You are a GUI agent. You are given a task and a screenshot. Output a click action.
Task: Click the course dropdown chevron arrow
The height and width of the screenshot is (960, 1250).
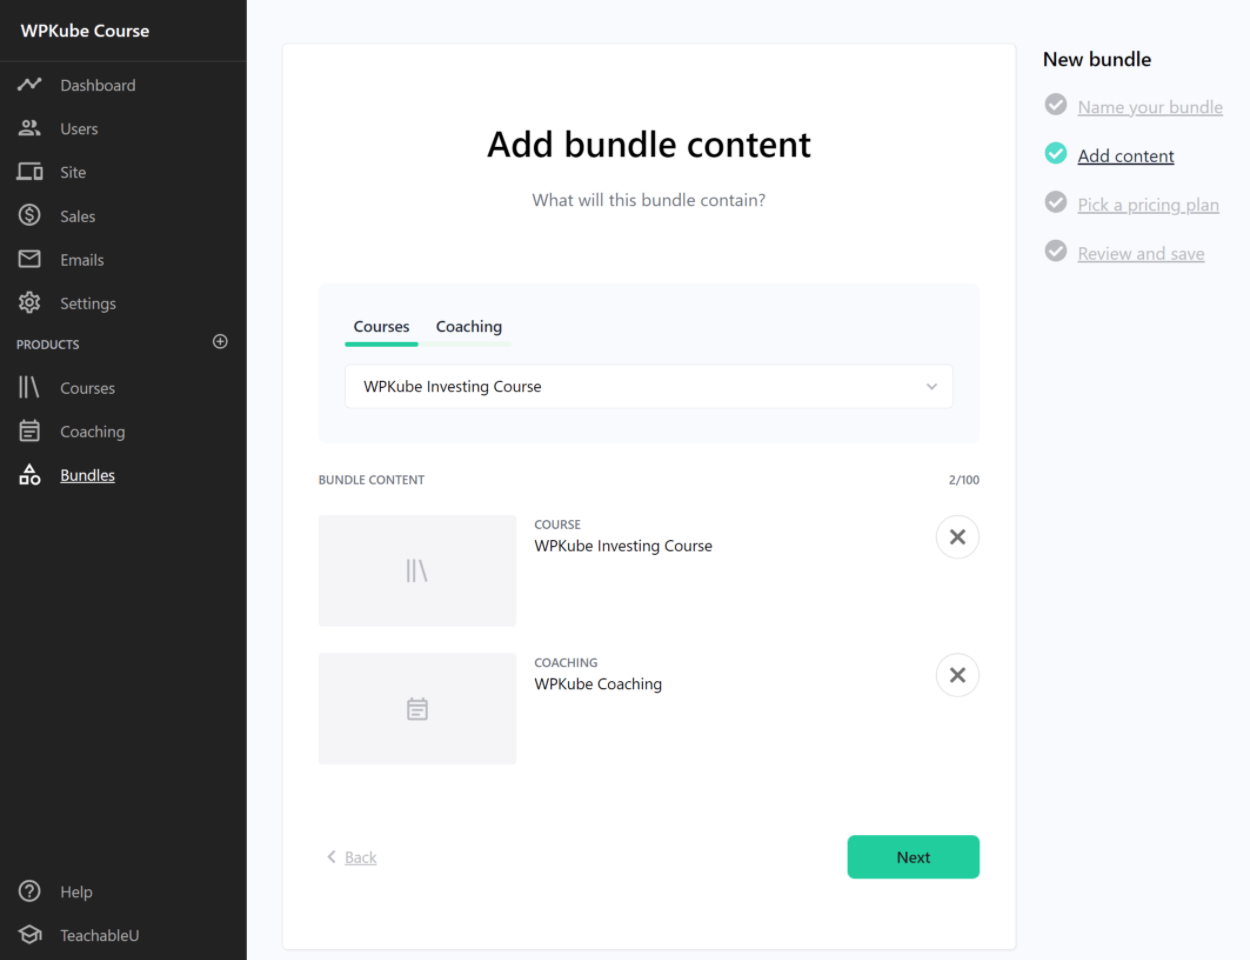point(931,386)
